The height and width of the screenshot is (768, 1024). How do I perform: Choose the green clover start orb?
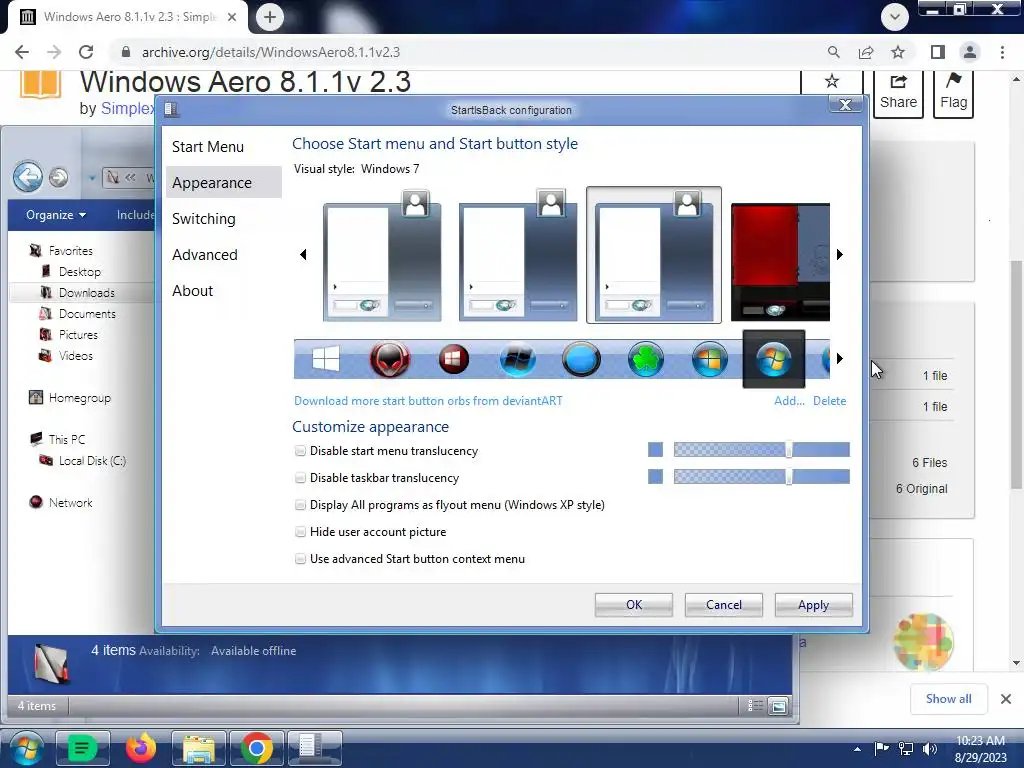pos(645,359)
